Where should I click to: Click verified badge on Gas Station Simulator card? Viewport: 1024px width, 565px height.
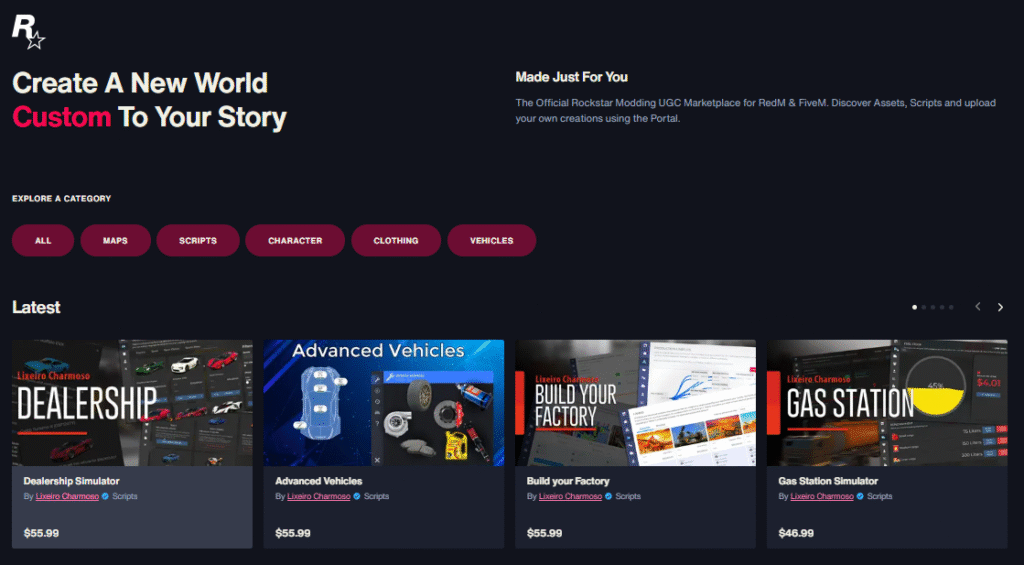coord(860,496)
